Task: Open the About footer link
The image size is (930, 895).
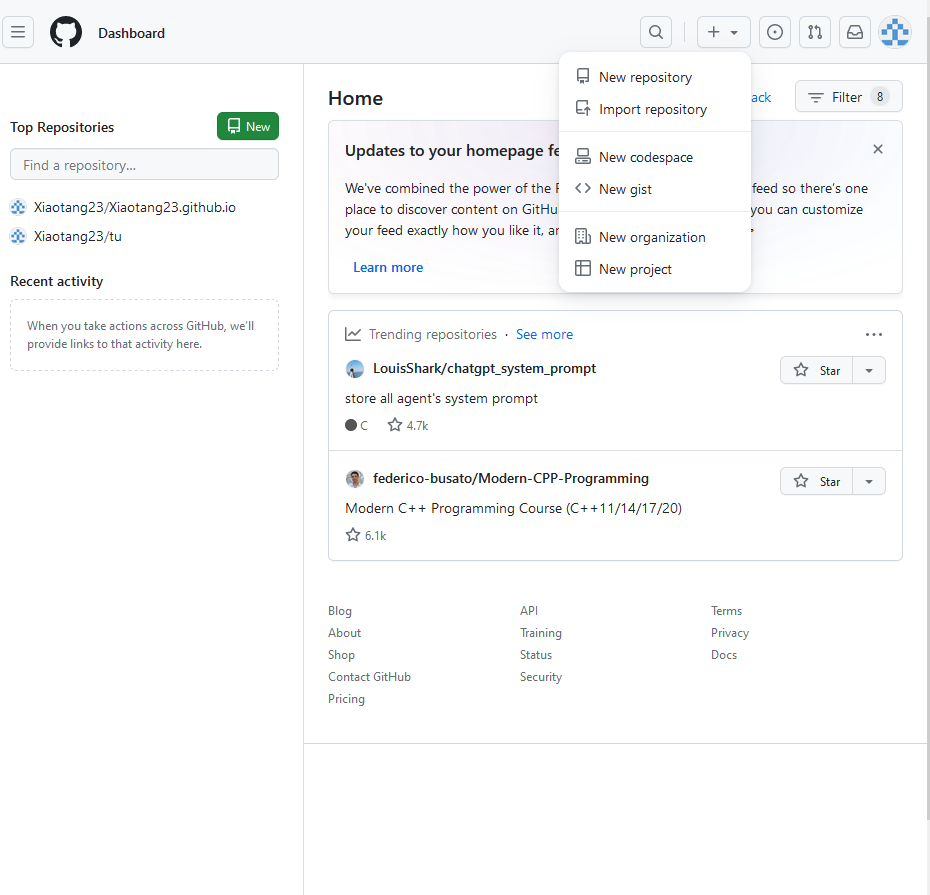Action: point(345,633)
